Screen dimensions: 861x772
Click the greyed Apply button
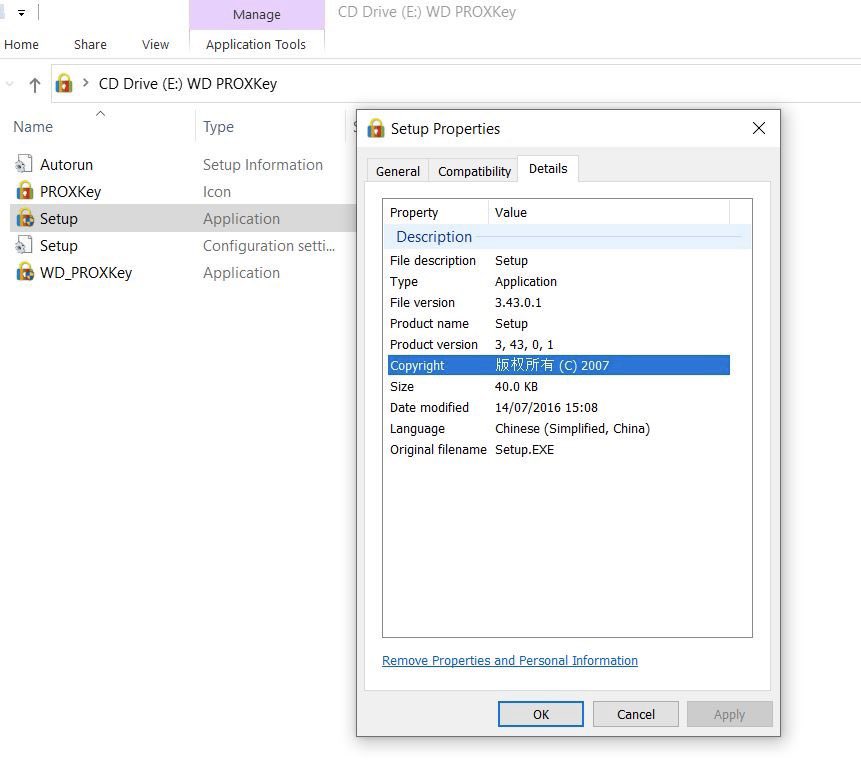[729, 714]
